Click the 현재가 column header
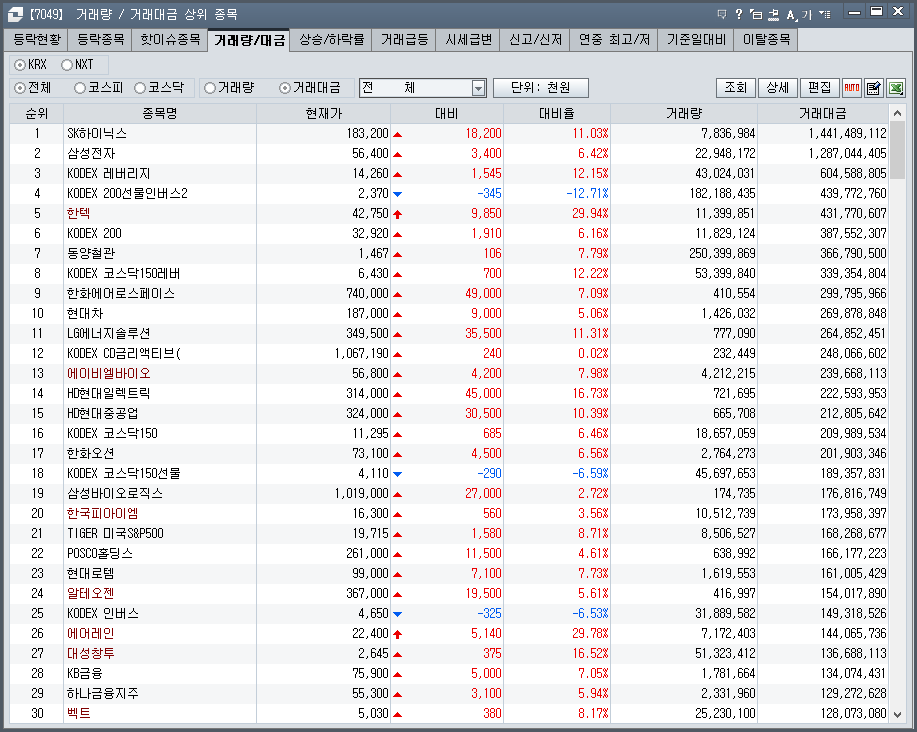917x732 pixels. click(323, 113)
